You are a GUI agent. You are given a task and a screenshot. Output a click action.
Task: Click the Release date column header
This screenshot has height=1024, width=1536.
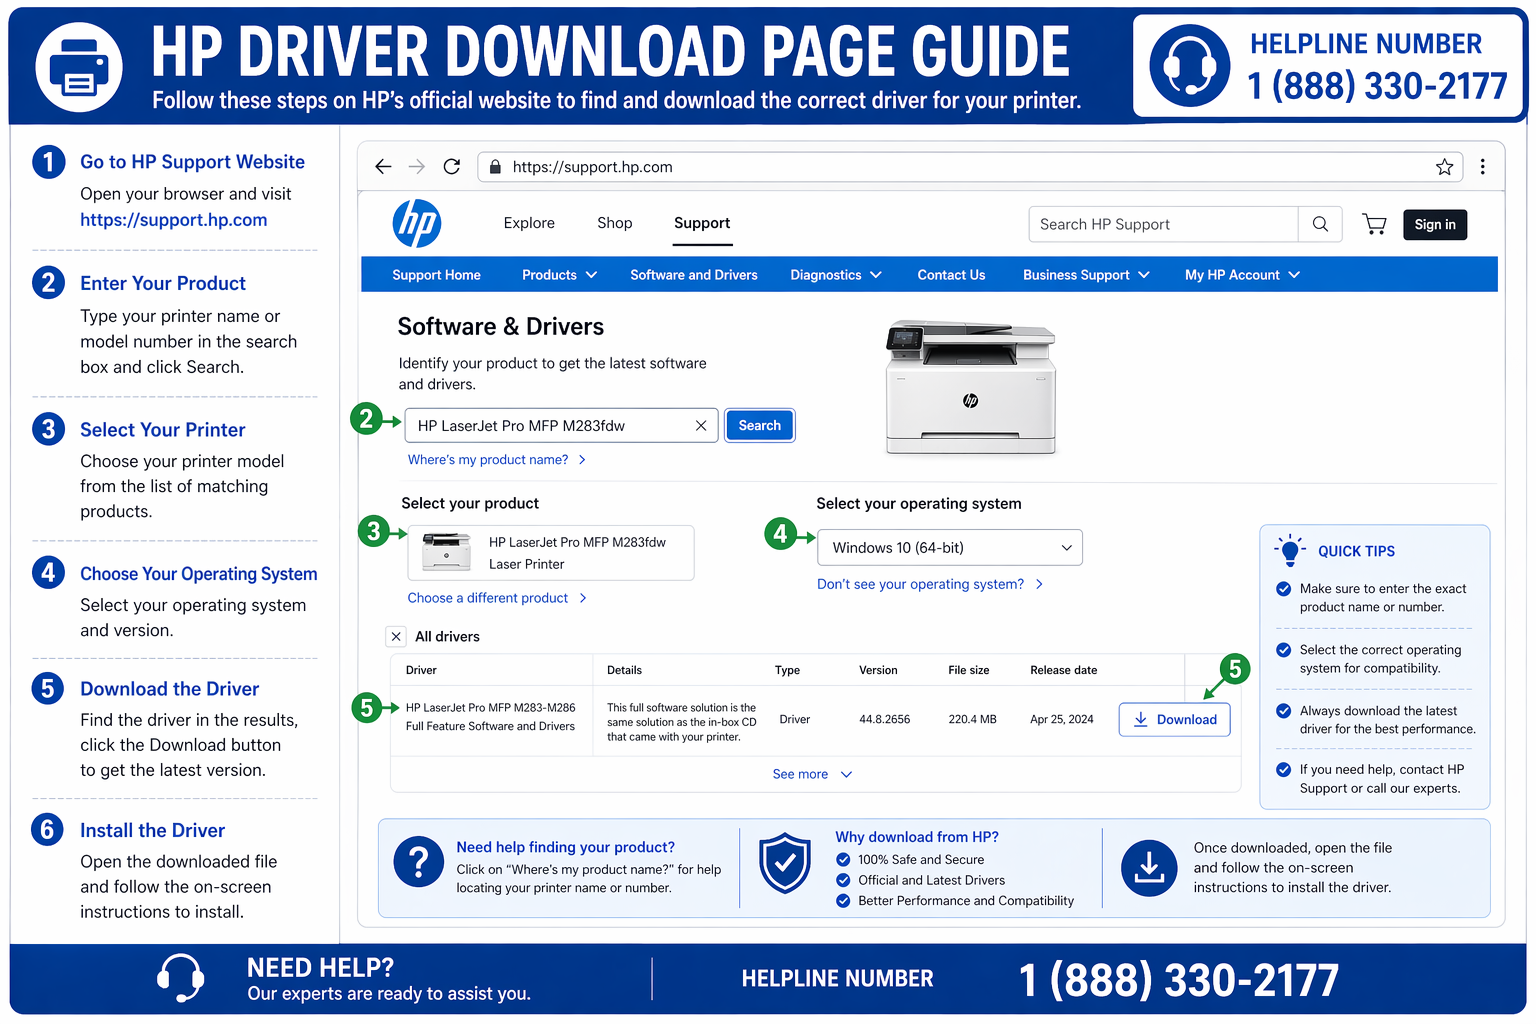tap(1063, 670)
